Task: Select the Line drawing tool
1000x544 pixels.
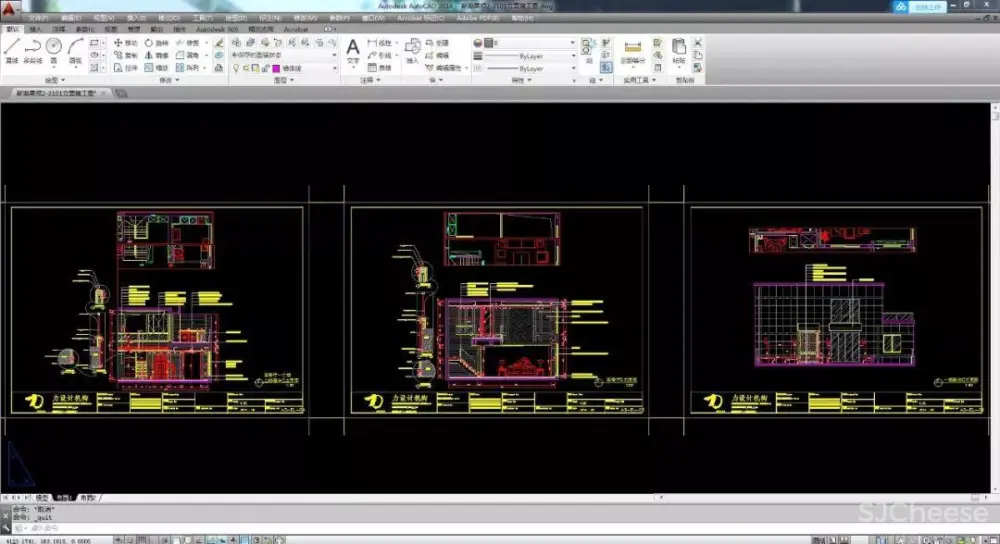Action: click(x=12, y=49)
